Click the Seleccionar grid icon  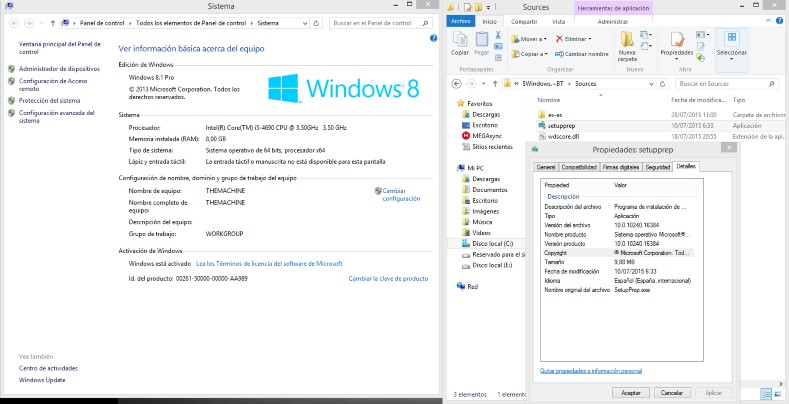click(x=732, y=37)
